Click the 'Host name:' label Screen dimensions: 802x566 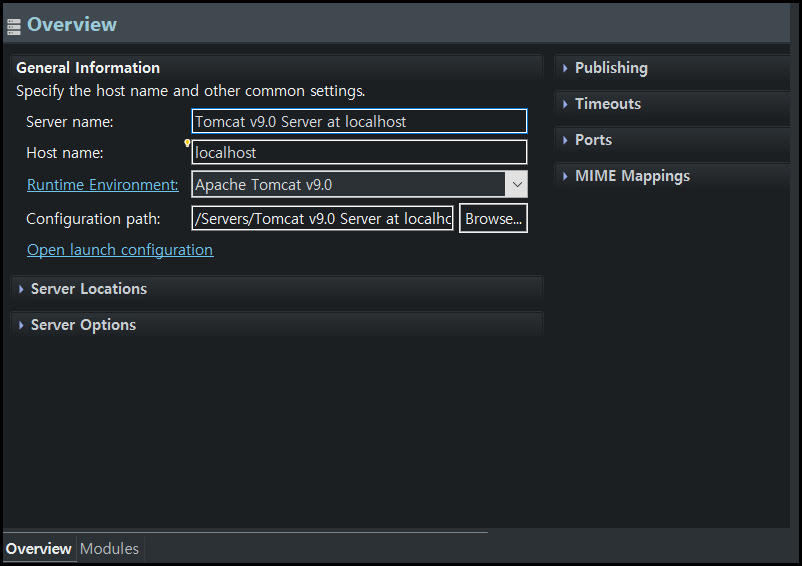click(65, 153)
